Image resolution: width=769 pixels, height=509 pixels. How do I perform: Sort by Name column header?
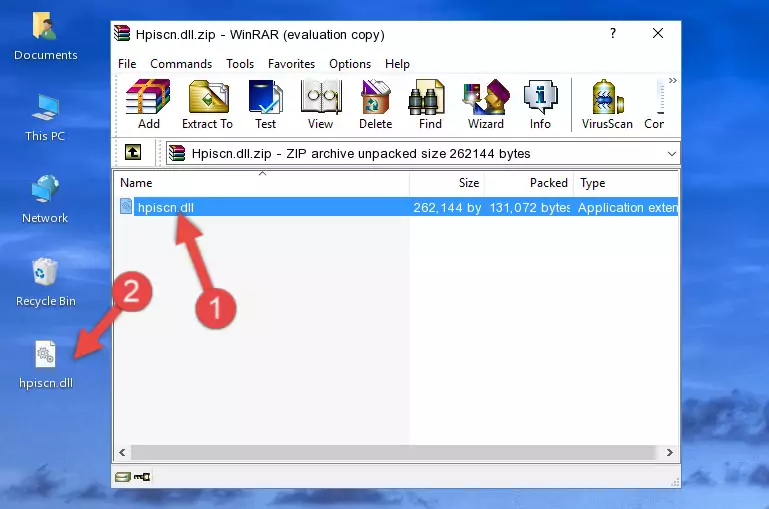pyautogui.click(x=262, y=183)
